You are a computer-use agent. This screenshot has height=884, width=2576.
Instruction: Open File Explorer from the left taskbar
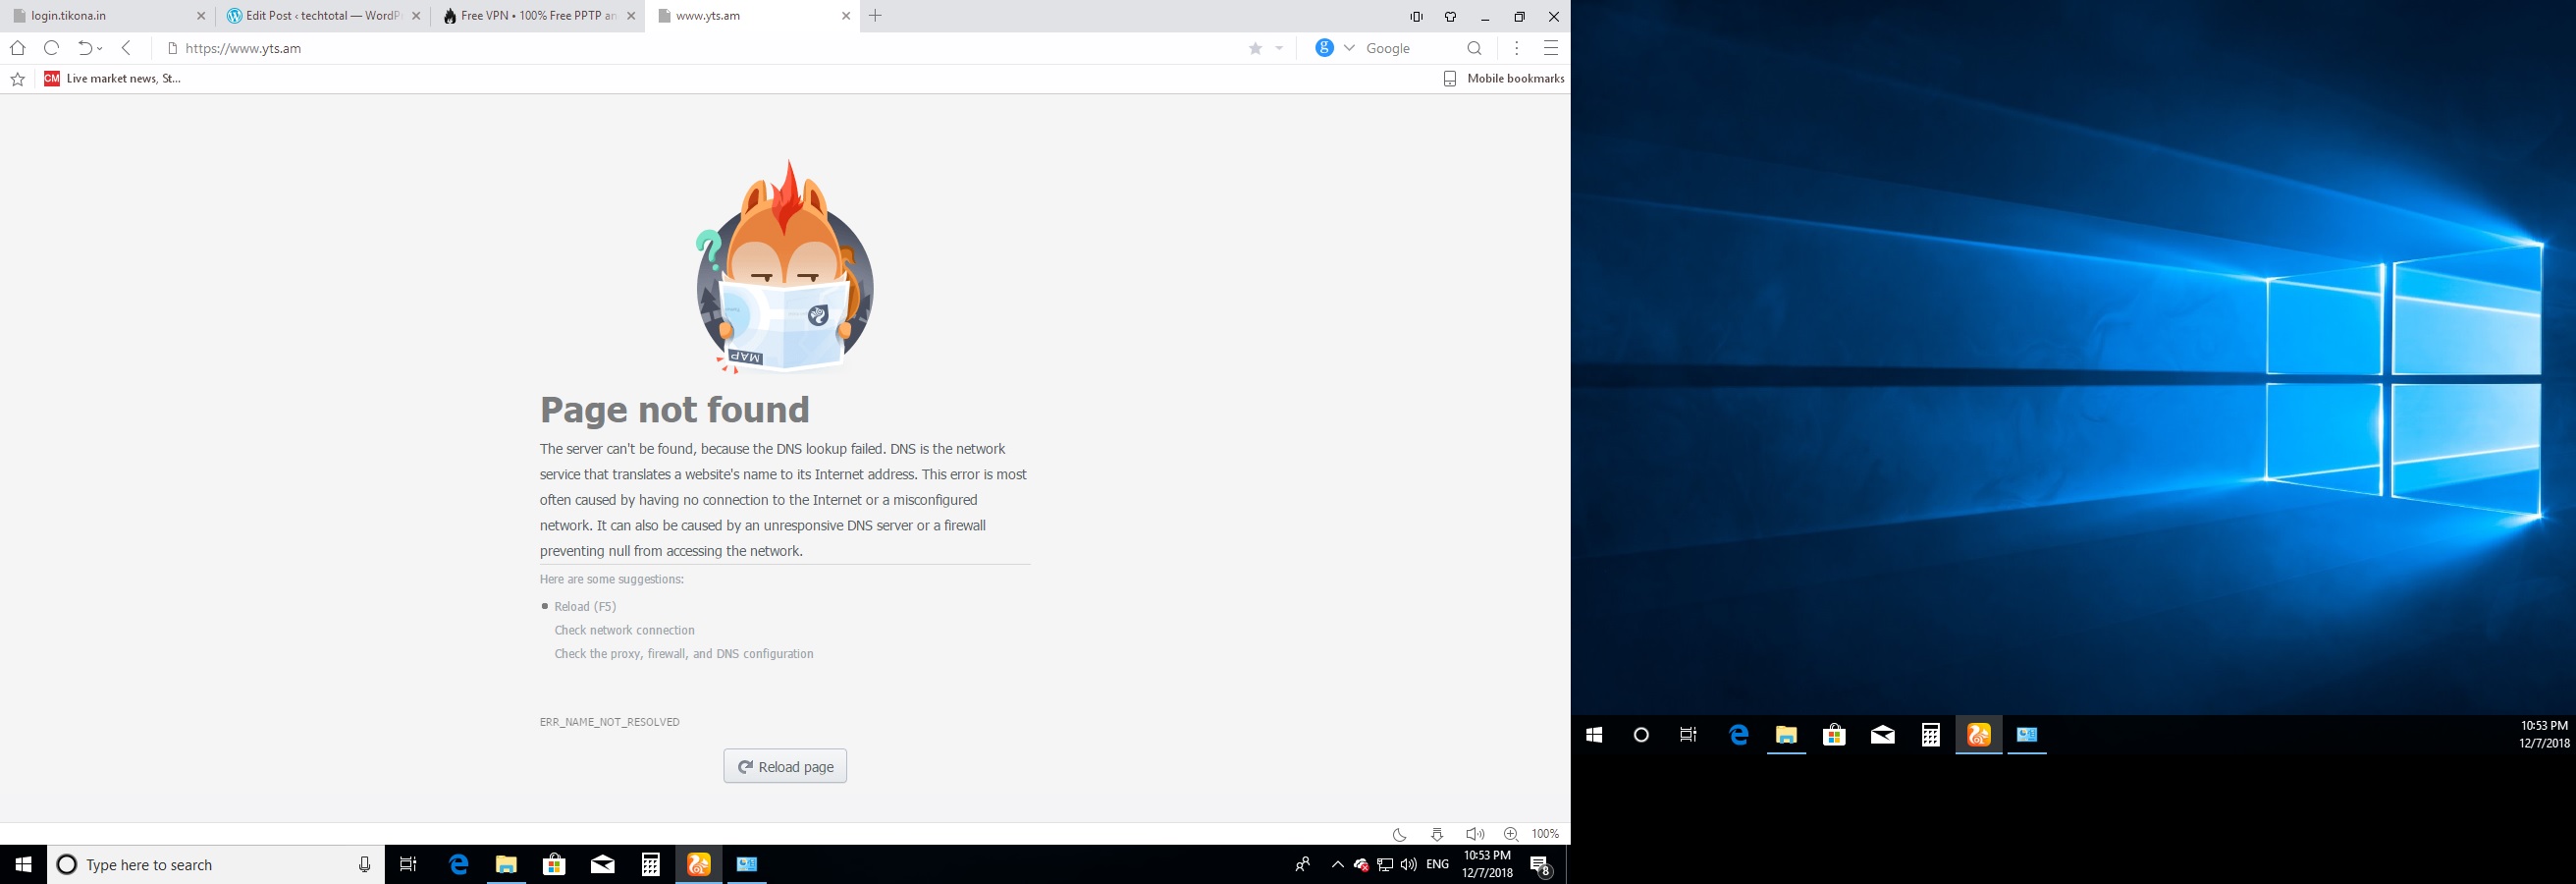pos(506,865)
